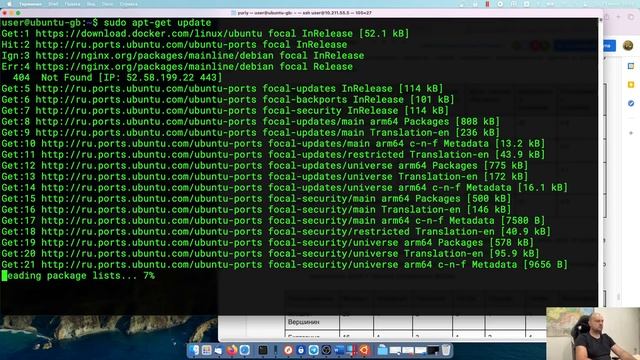Screen dimensions: 640x360
Task: Click the 'Get:11' restricted Translation-en 43.9 kB line
Action: click(x=273, y=155)
